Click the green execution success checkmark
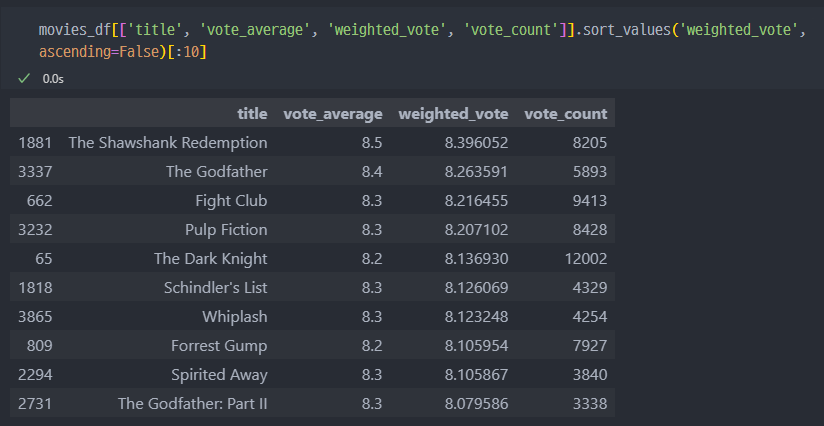Screen dimensions: 824x426 [24, 79]
